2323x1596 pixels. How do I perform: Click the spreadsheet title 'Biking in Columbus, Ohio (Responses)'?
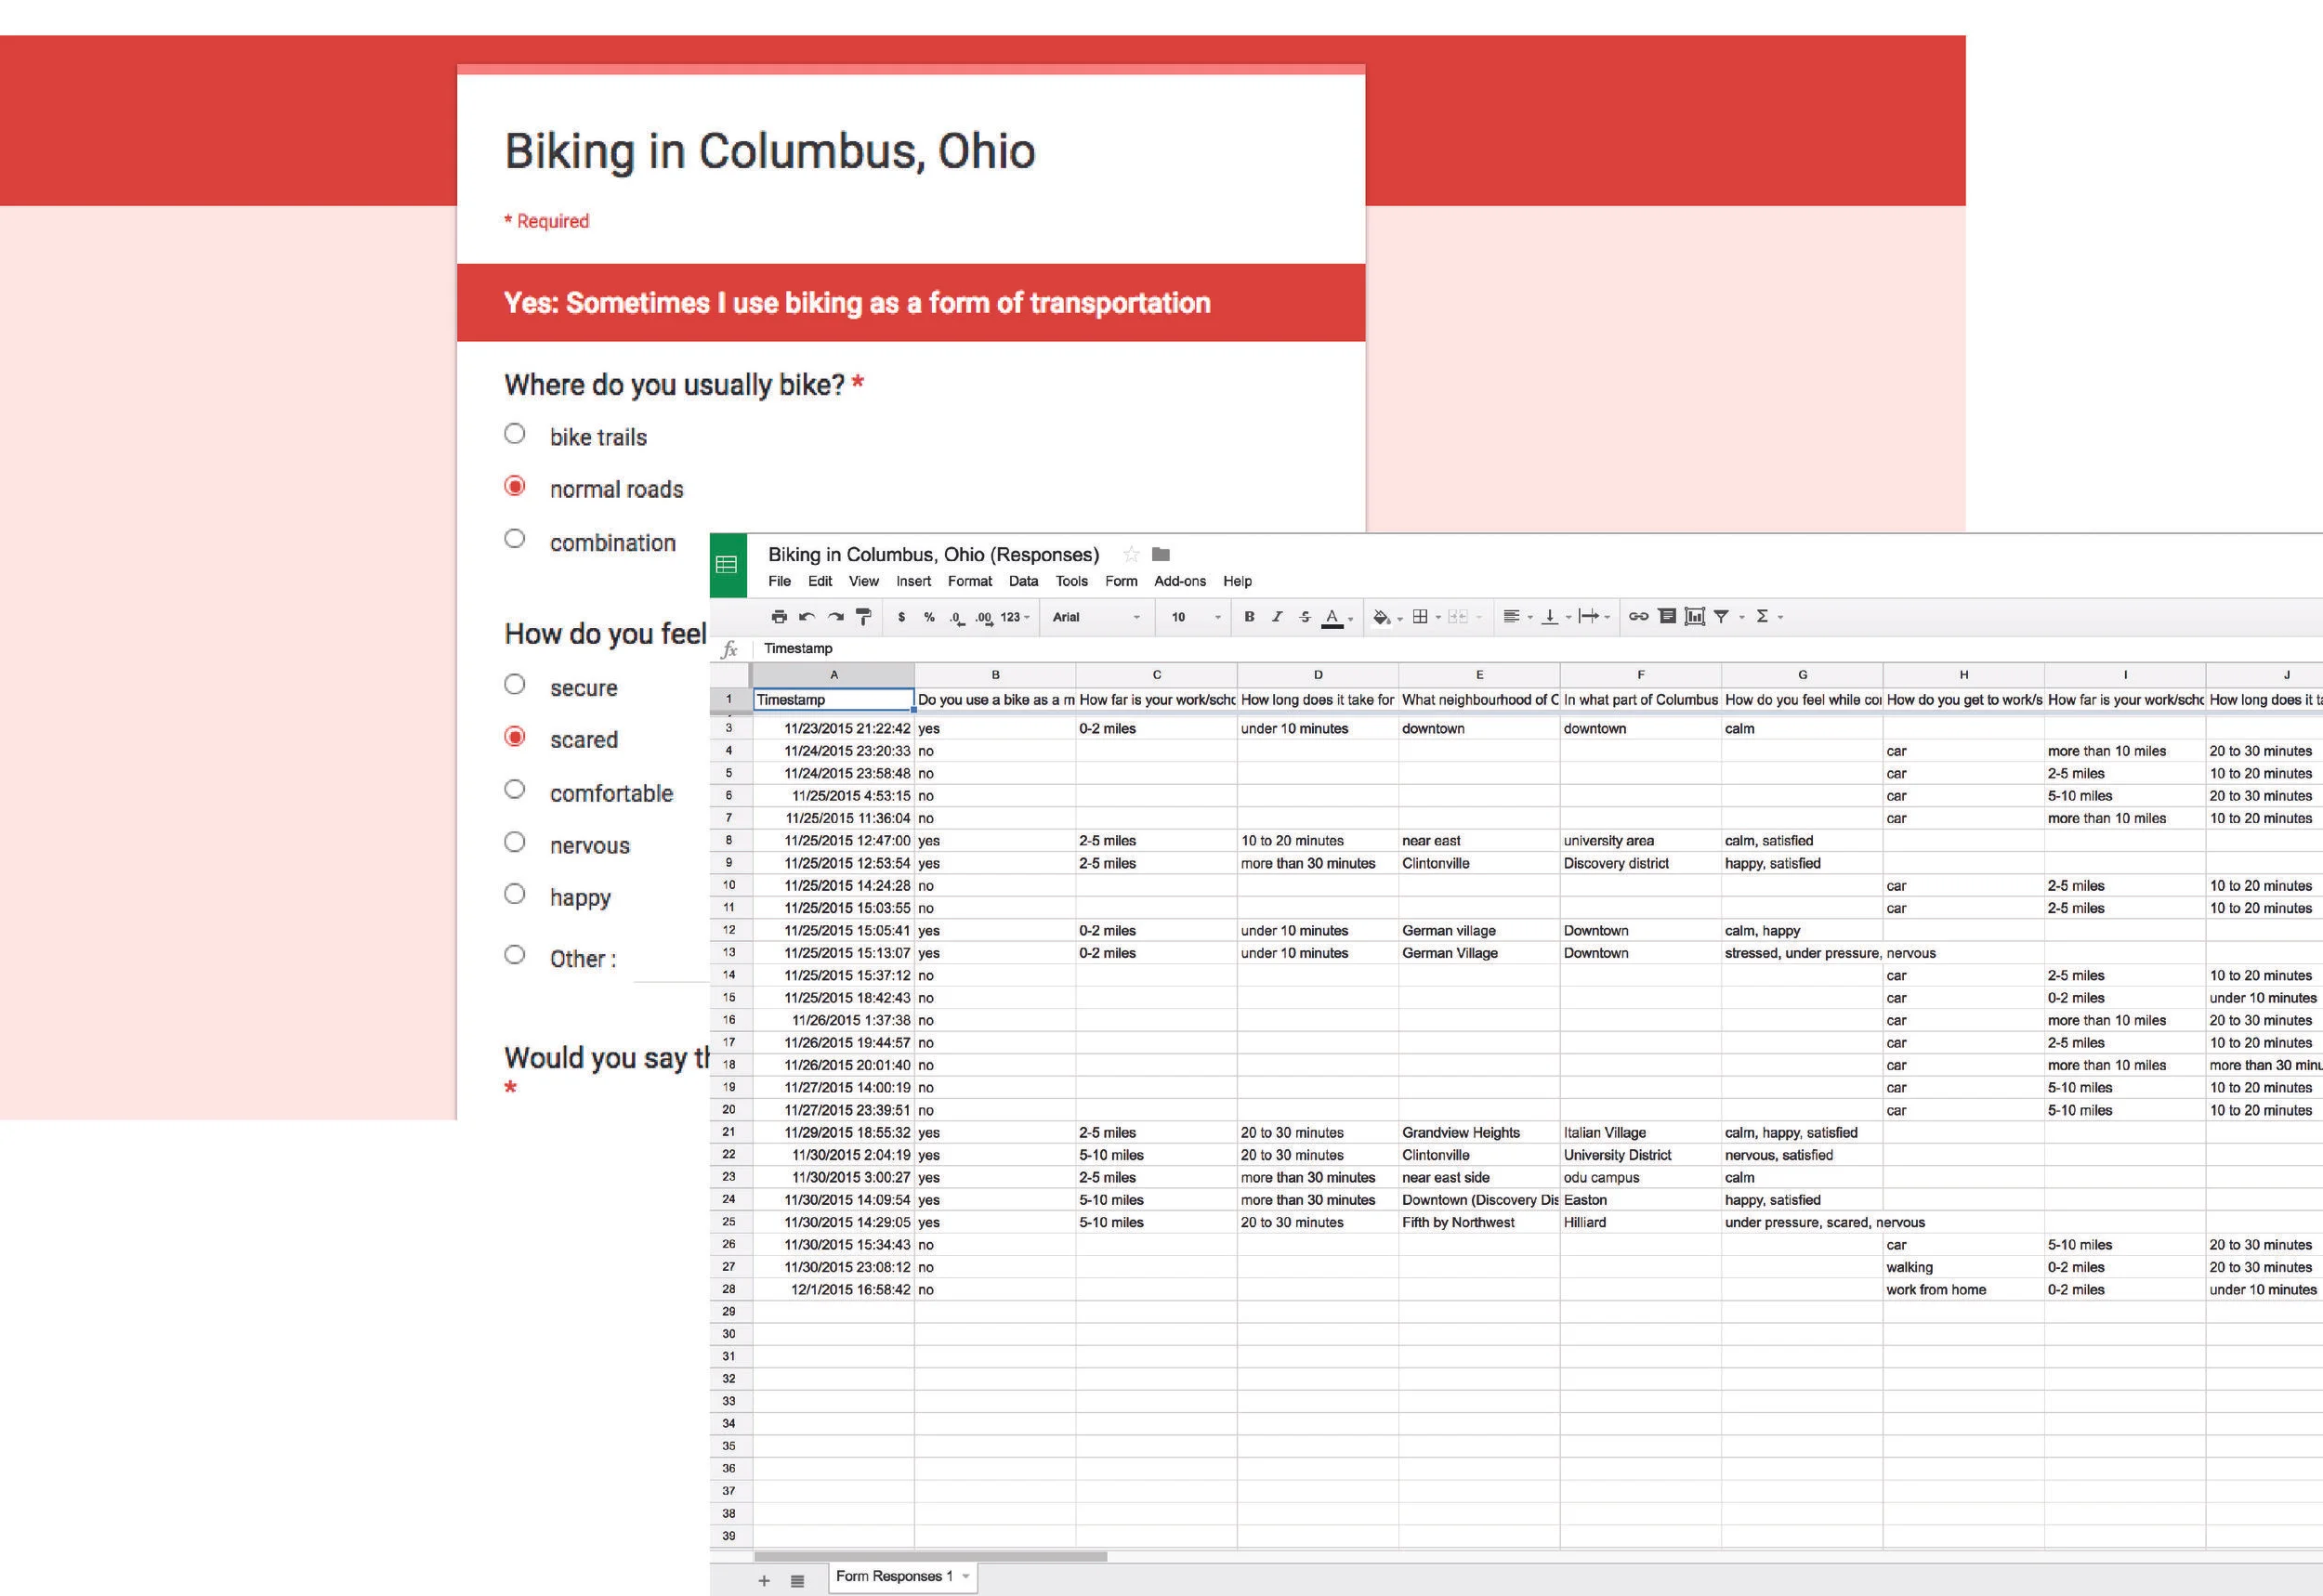(x=933, y=554)
